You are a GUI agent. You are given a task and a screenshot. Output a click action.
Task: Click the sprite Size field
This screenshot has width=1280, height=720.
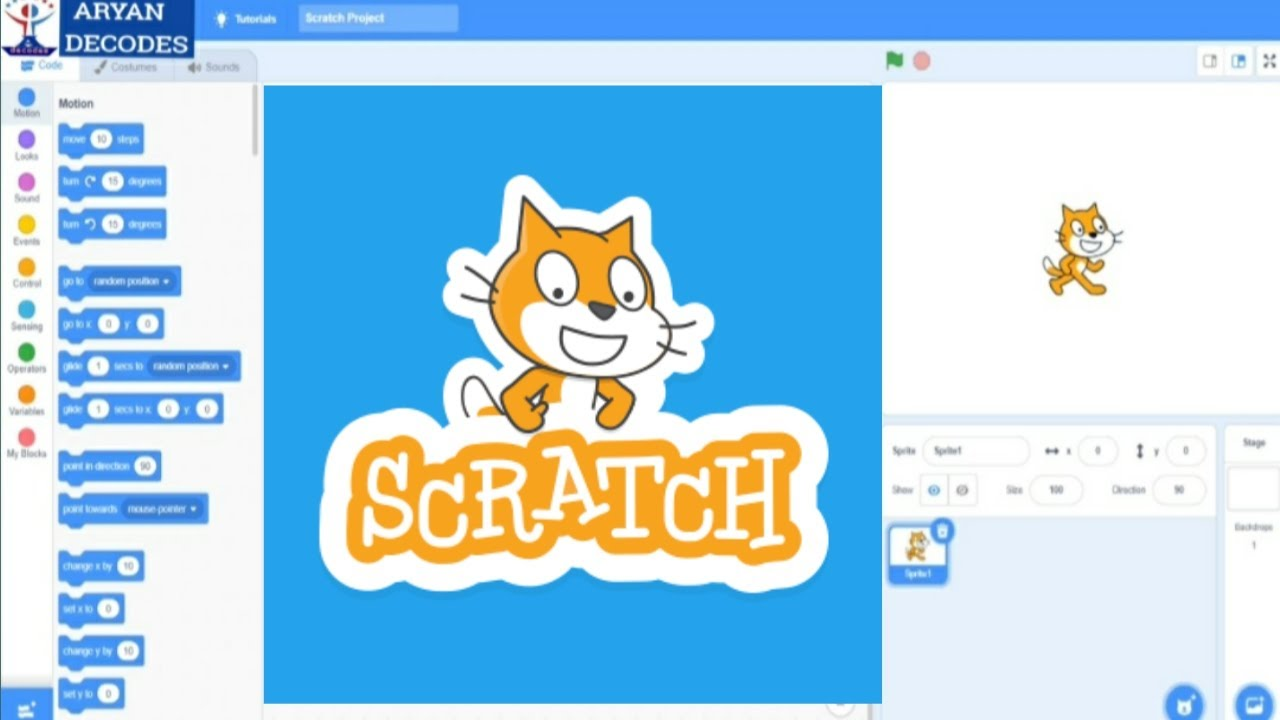(x=1056, y=490)
